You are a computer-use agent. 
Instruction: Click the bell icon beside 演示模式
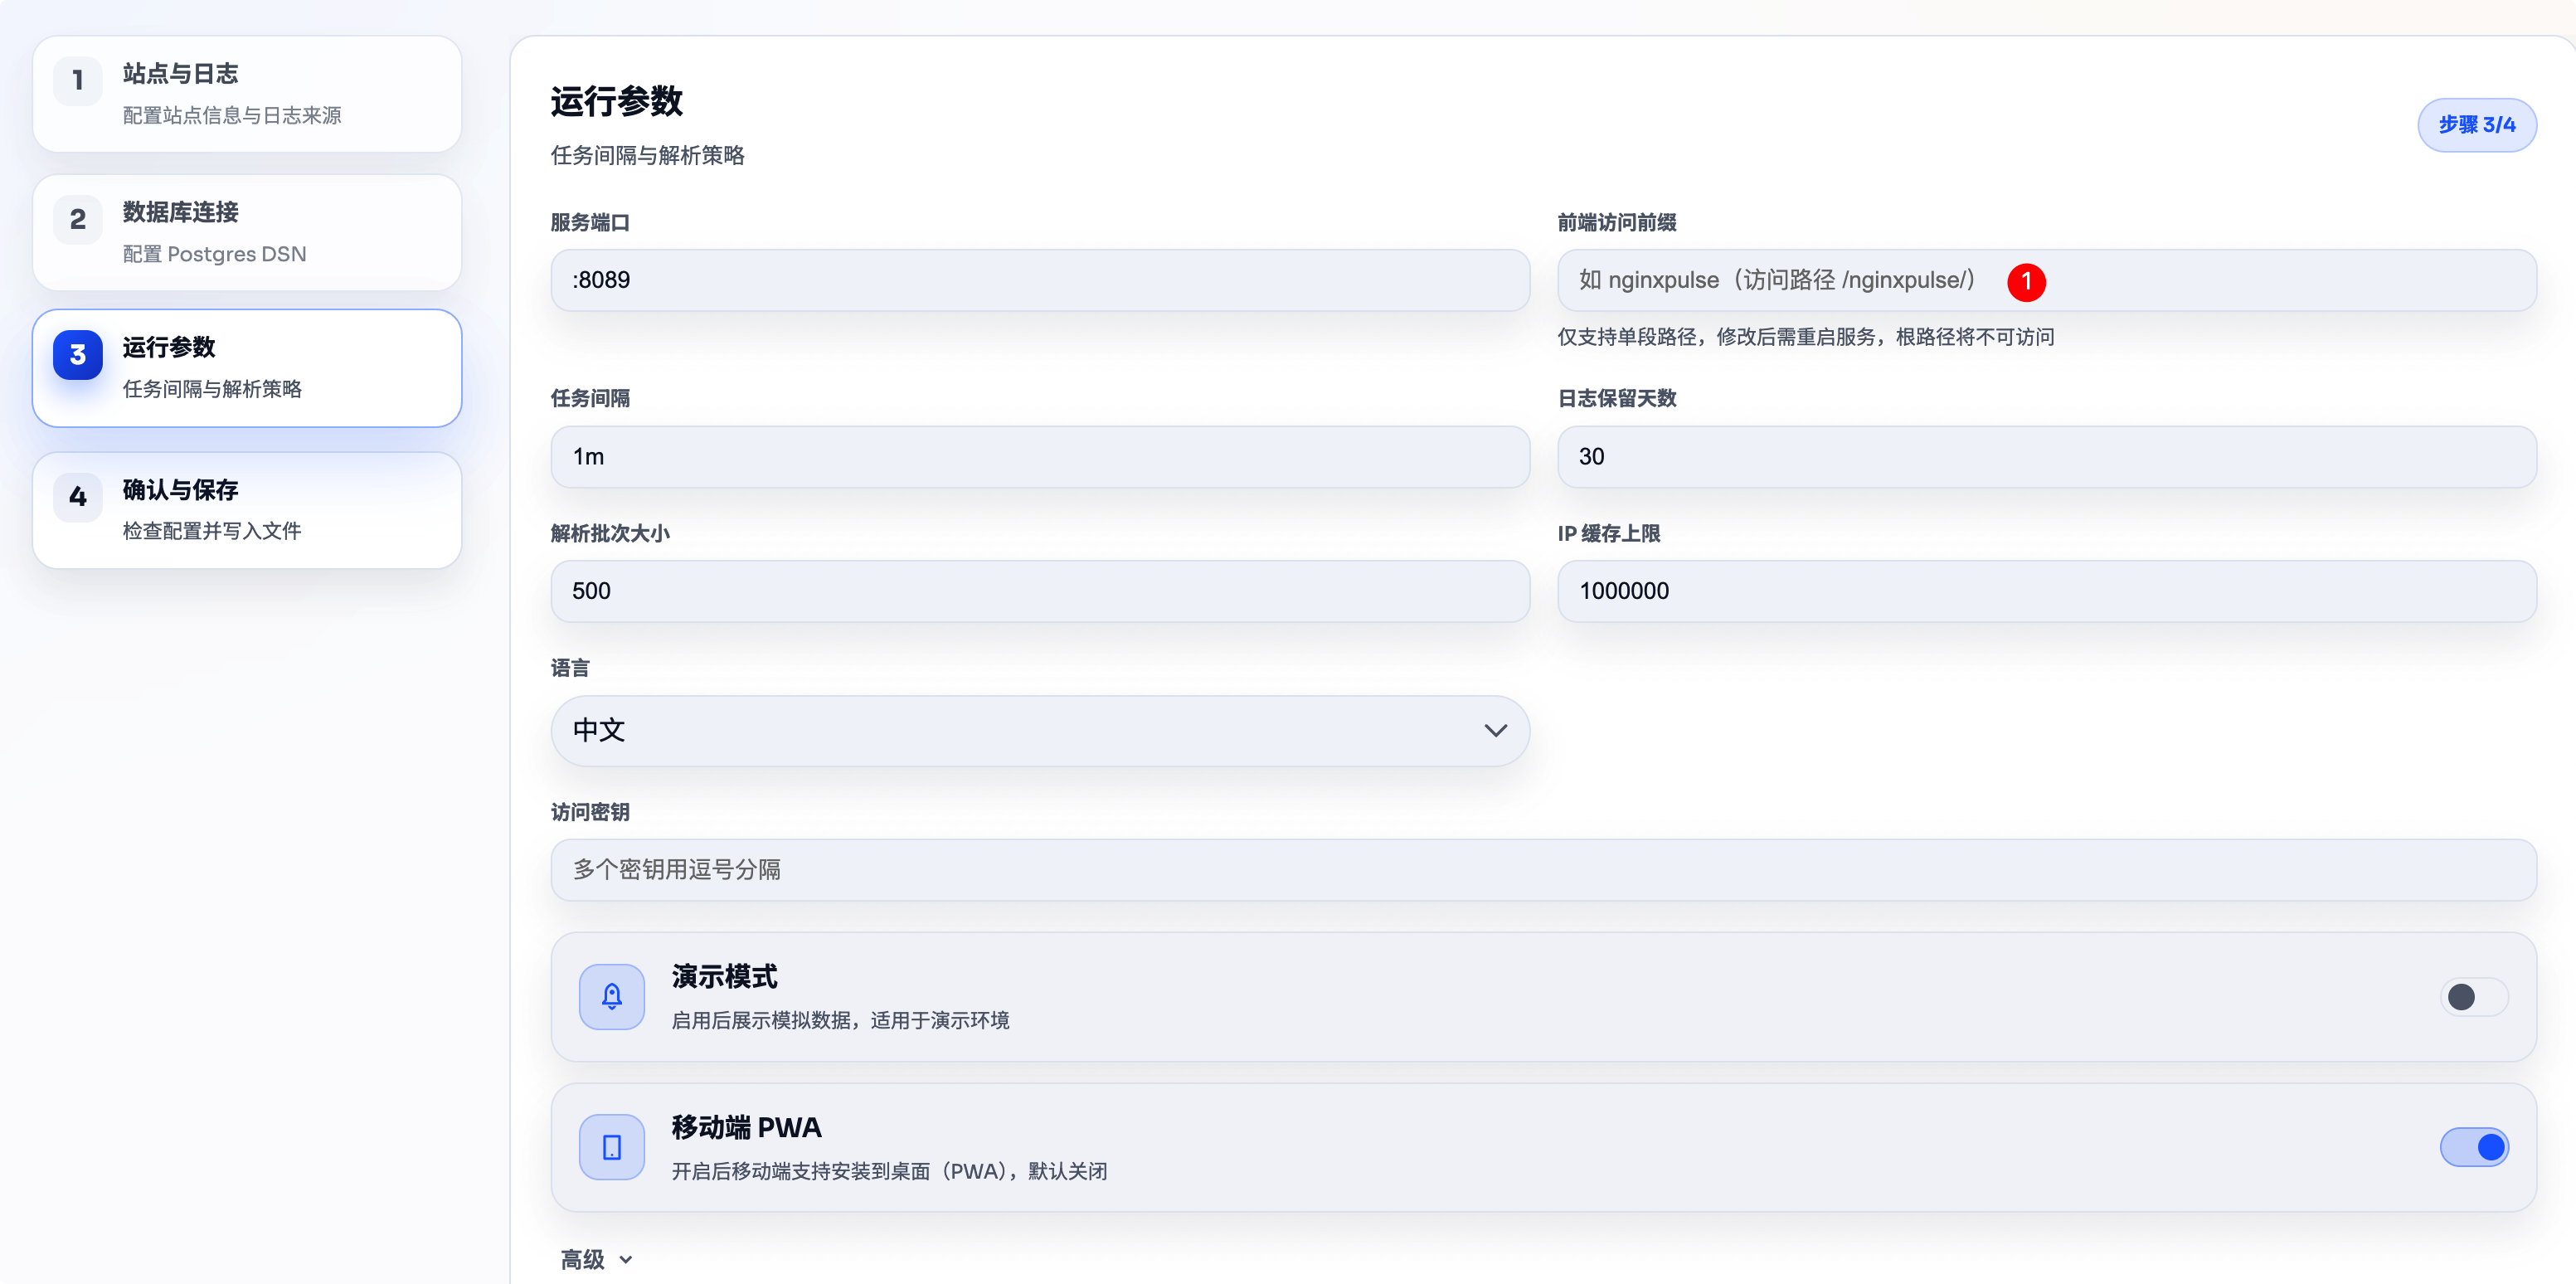tap(611, 996)
